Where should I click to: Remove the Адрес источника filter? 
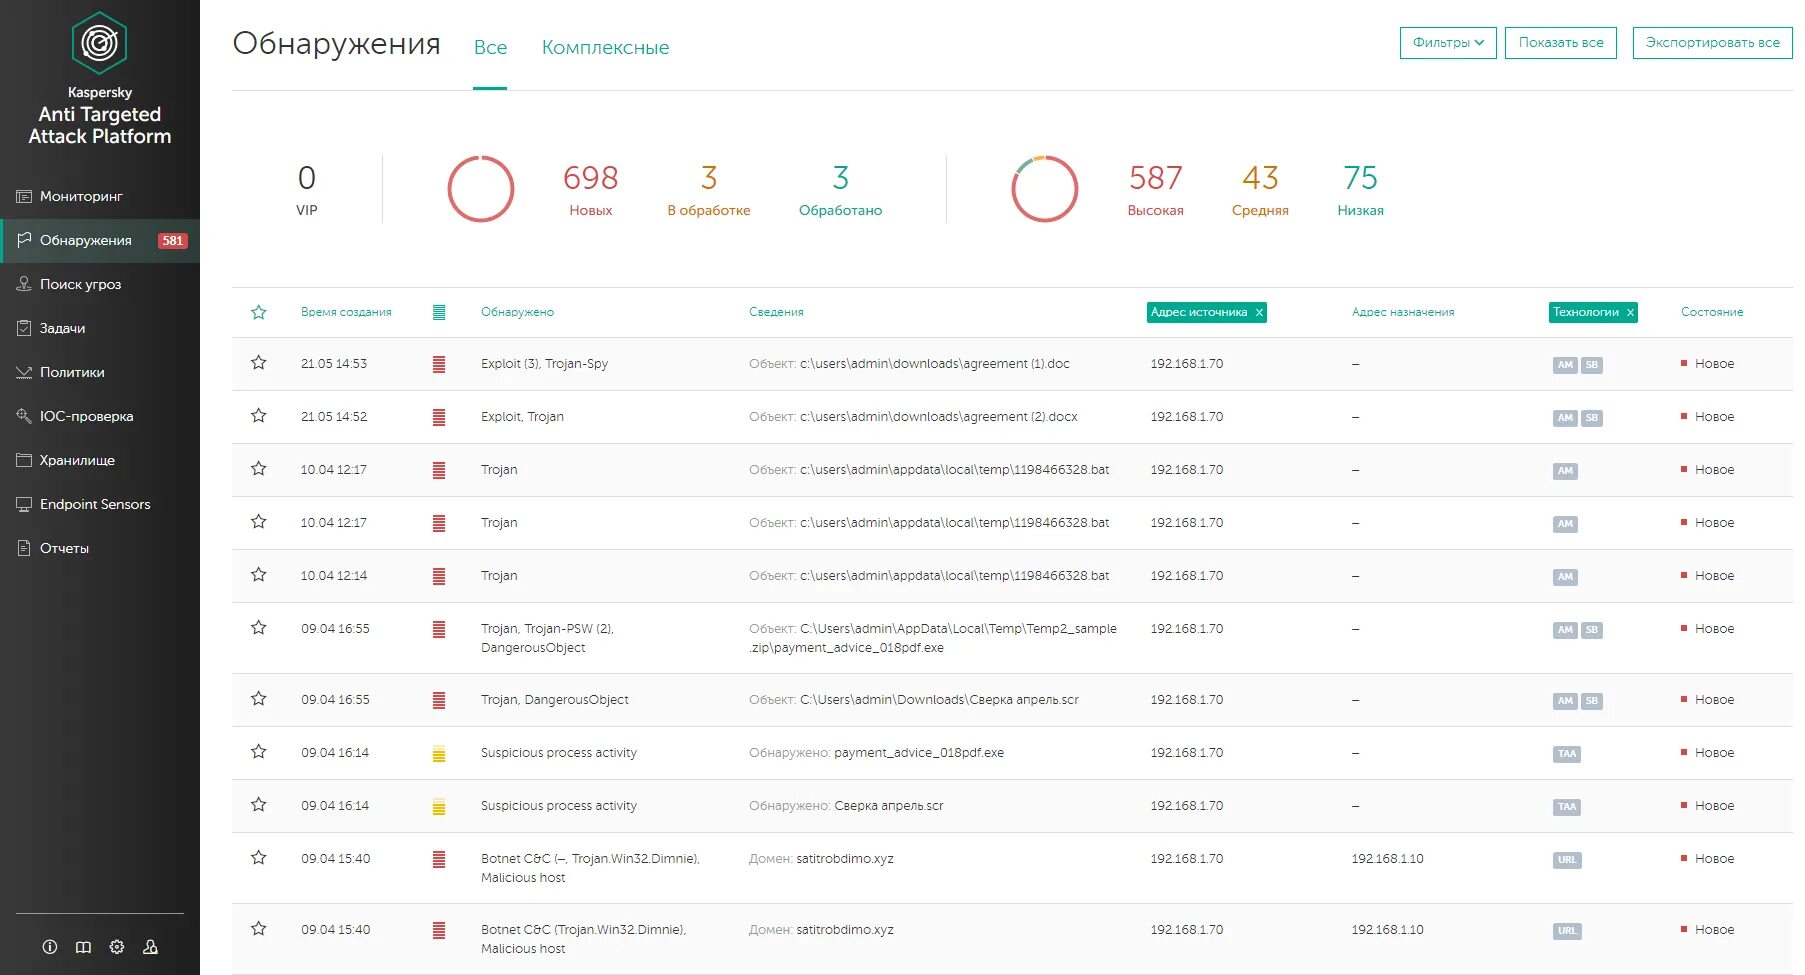click(x=1259, y=313)
